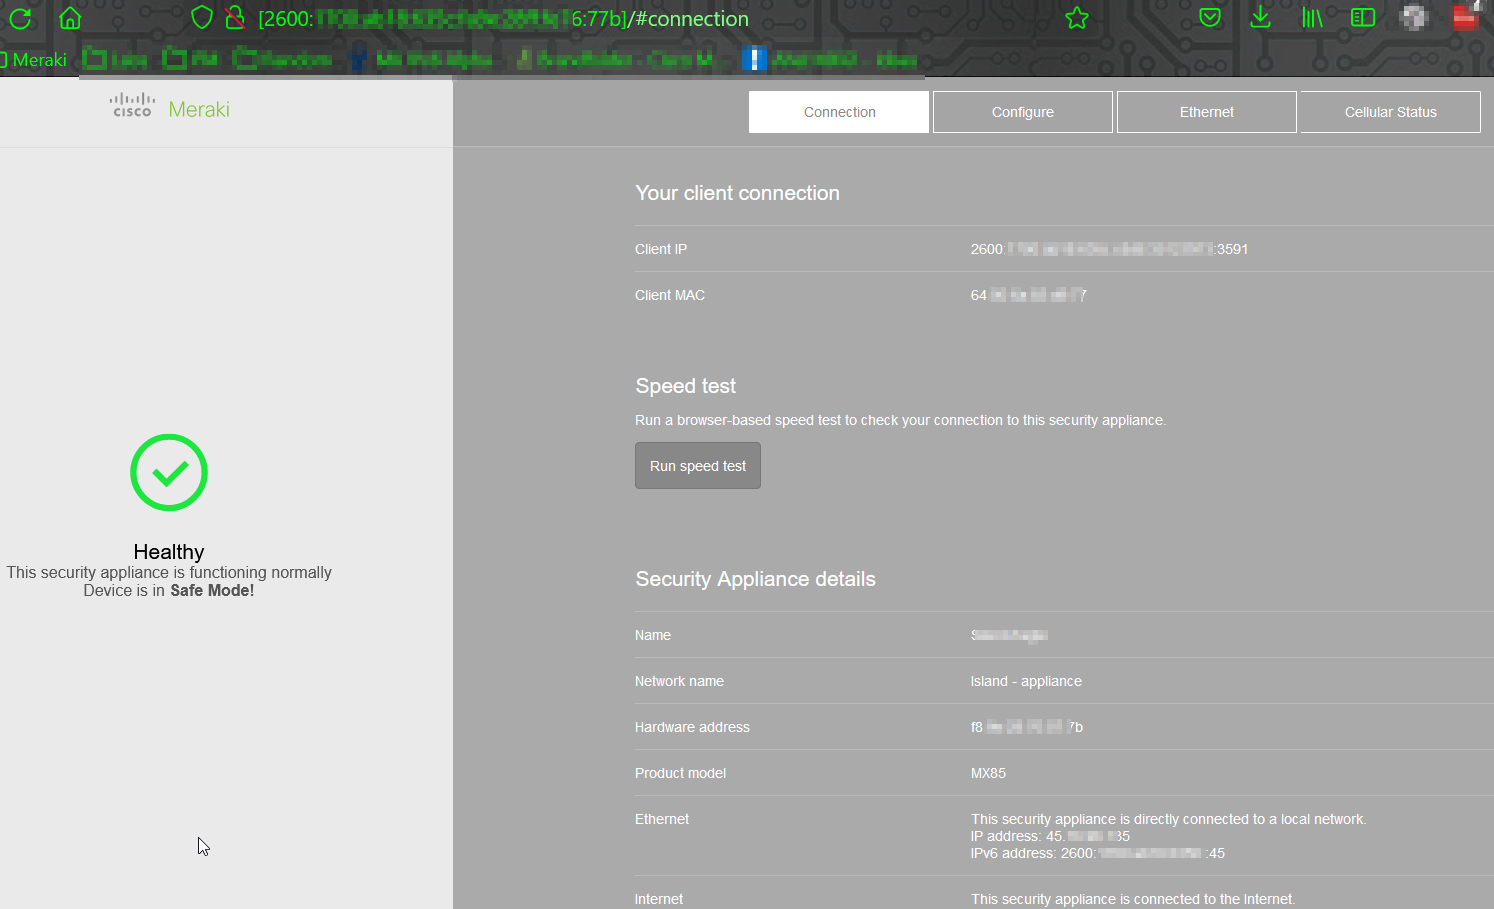
Task: Select the Client IP address value
Action: pos(1109,249)
